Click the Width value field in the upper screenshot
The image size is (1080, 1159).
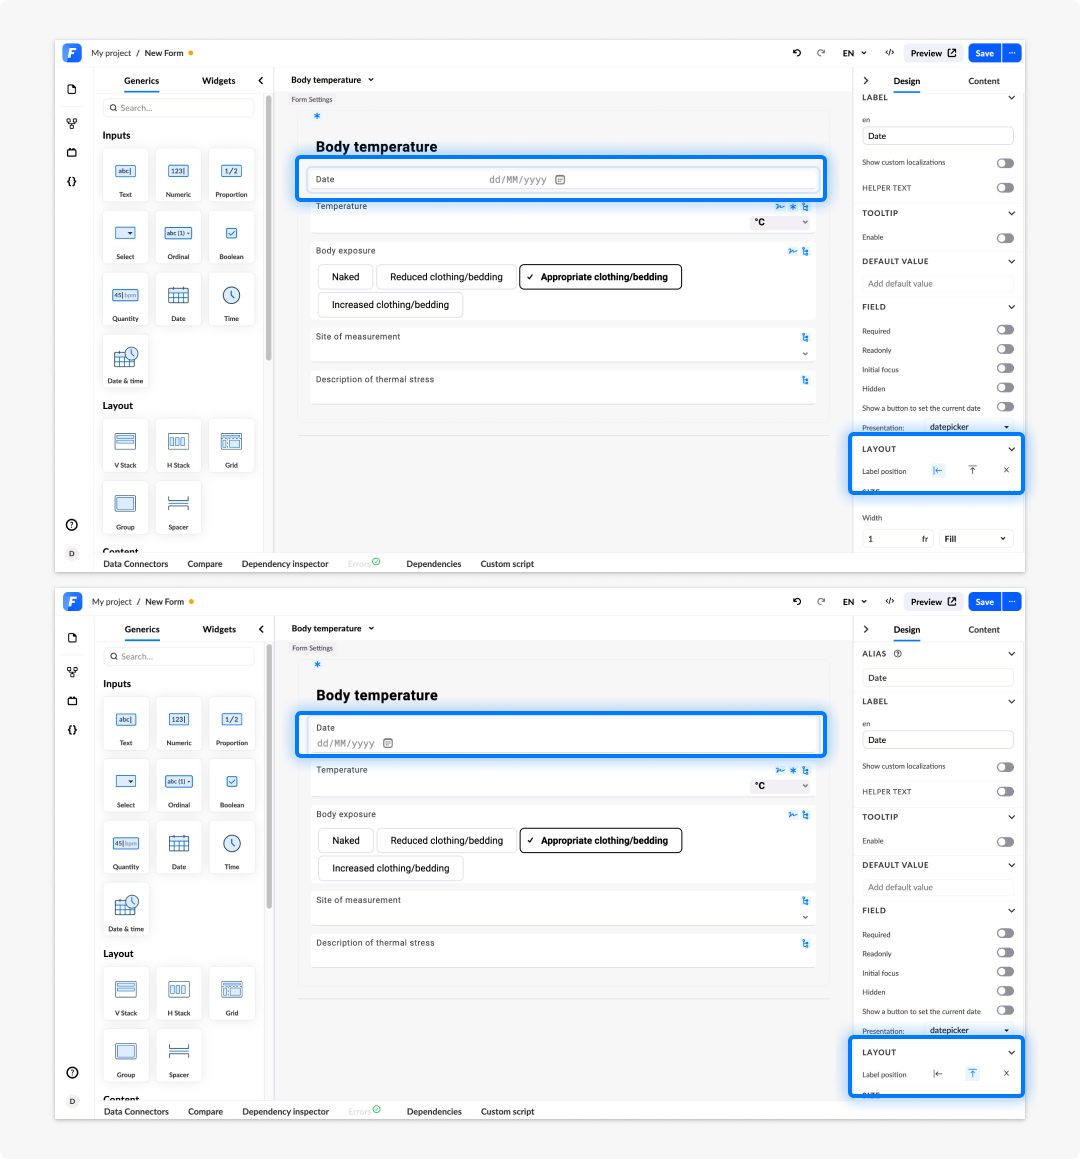[897, 539]
